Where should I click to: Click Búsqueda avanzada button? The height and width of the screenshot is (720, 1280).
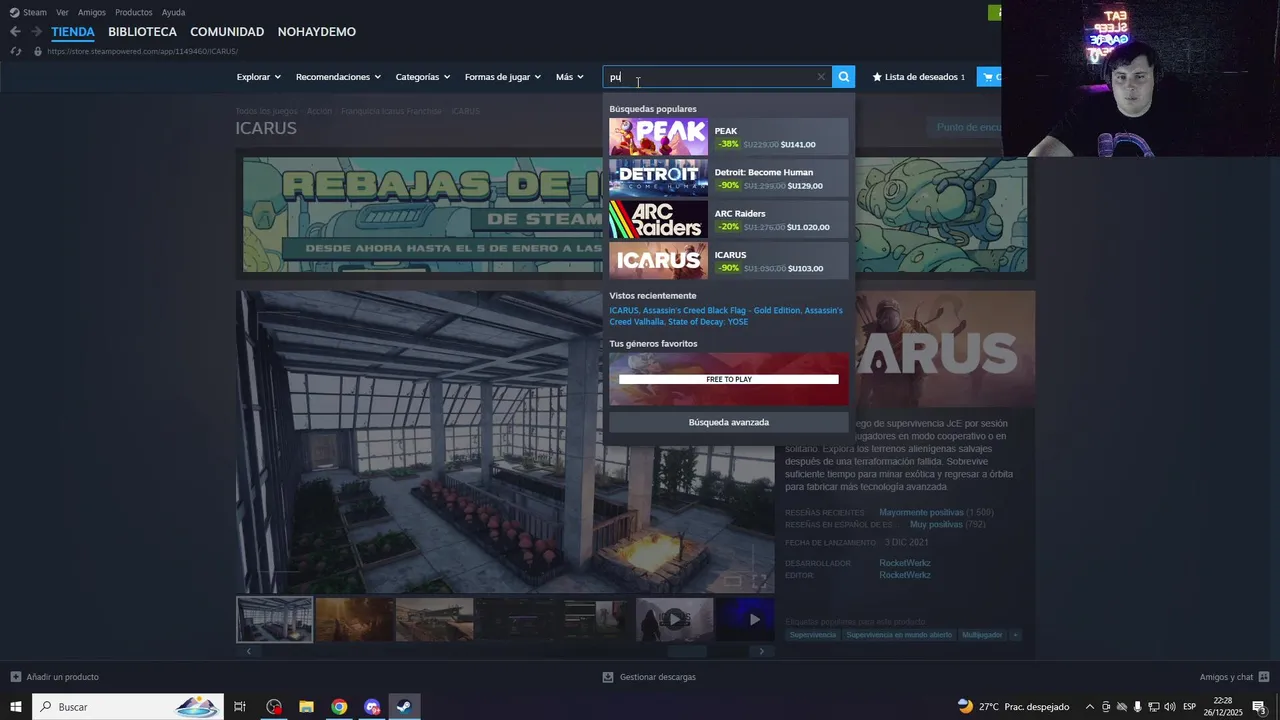pyautogui.click(x=729, y=422)
